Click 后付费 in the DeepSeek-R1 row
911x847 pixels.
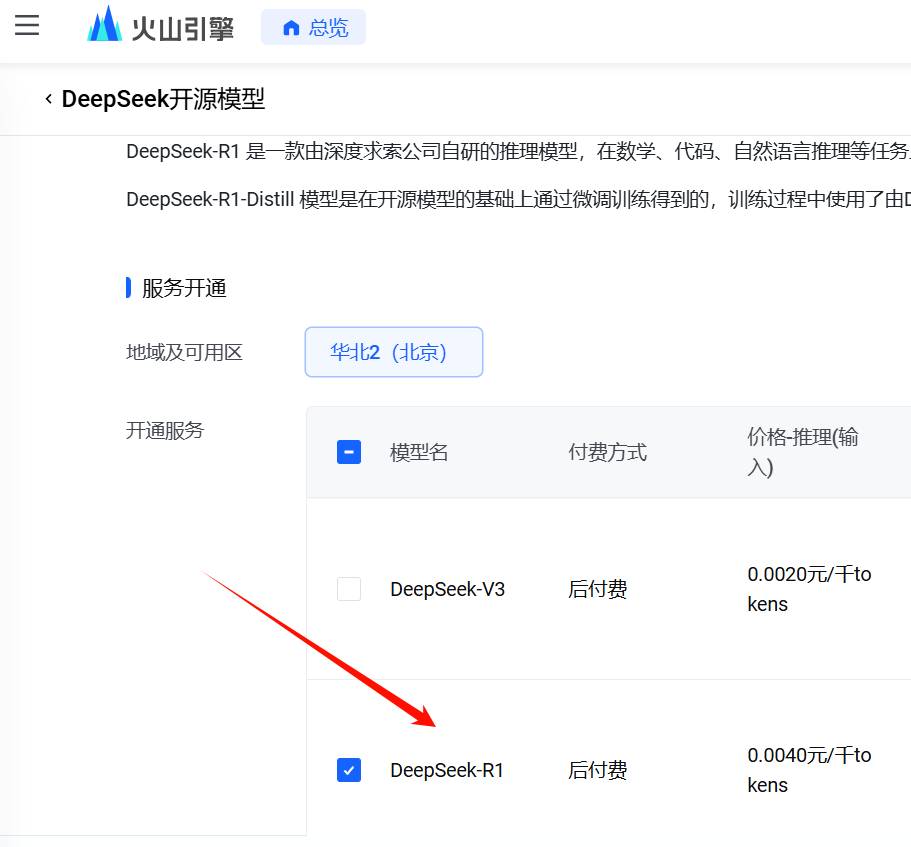(x=598, y=770)
